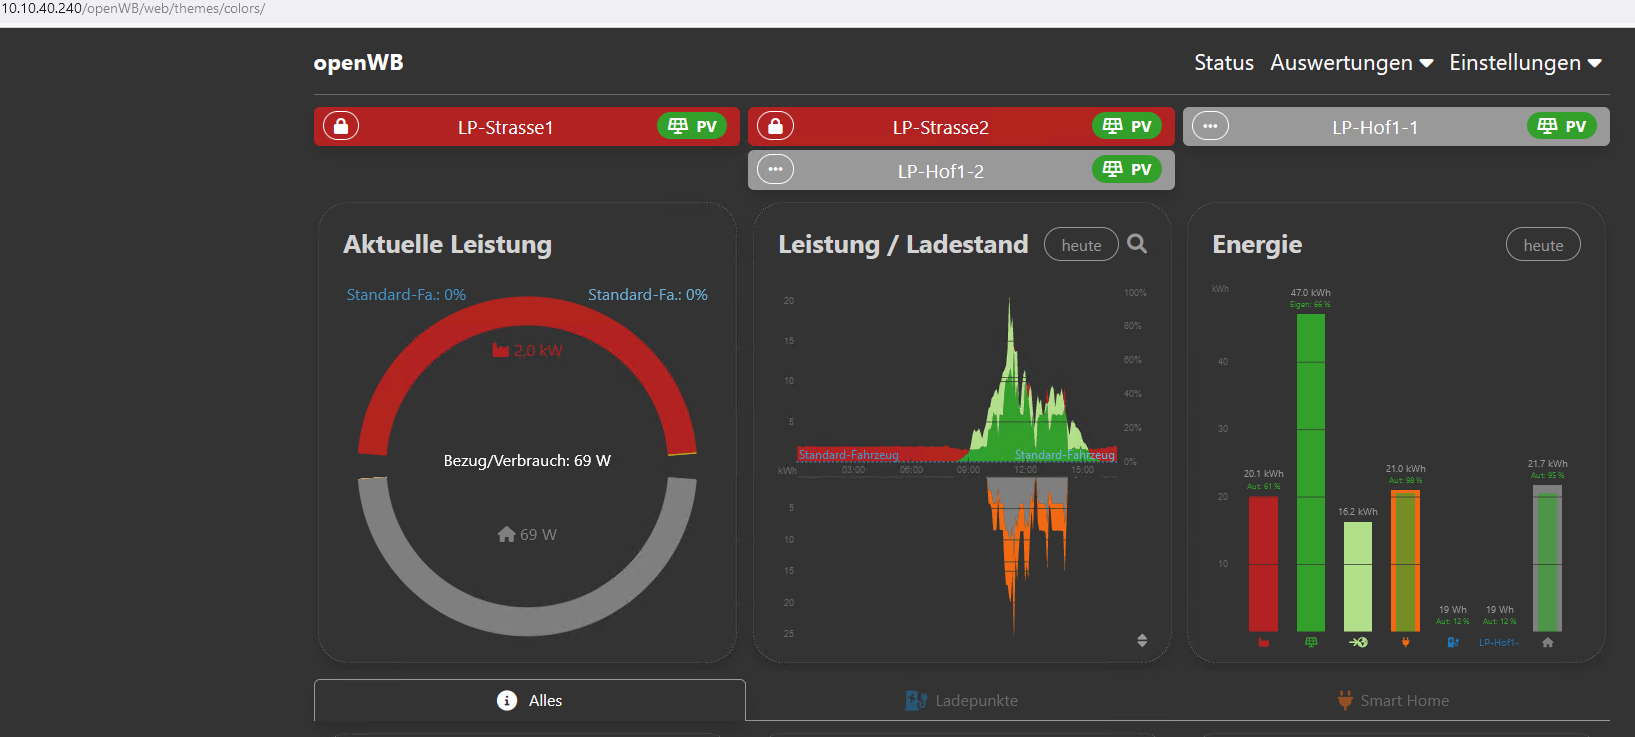Click the tall green 47.0 kWh bar
1635x737 pixels.
pyautogui.click(x=1311, y=472)
